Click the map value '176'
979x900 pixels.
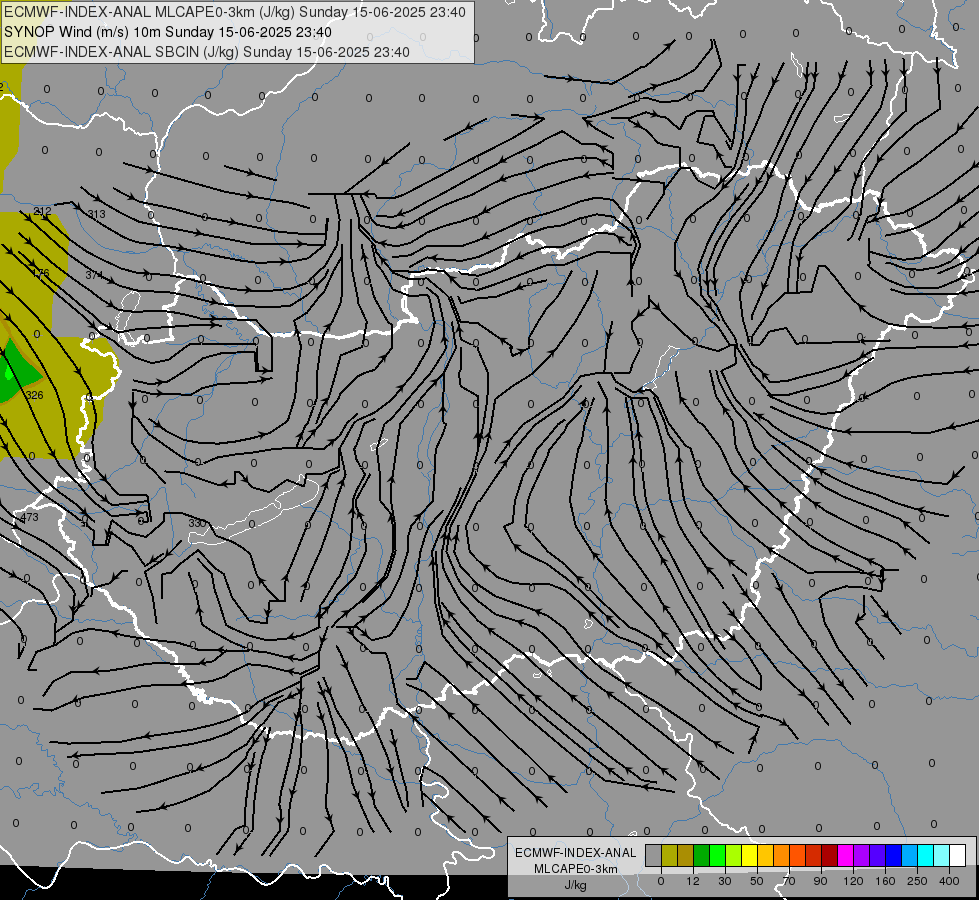[41, 272]
